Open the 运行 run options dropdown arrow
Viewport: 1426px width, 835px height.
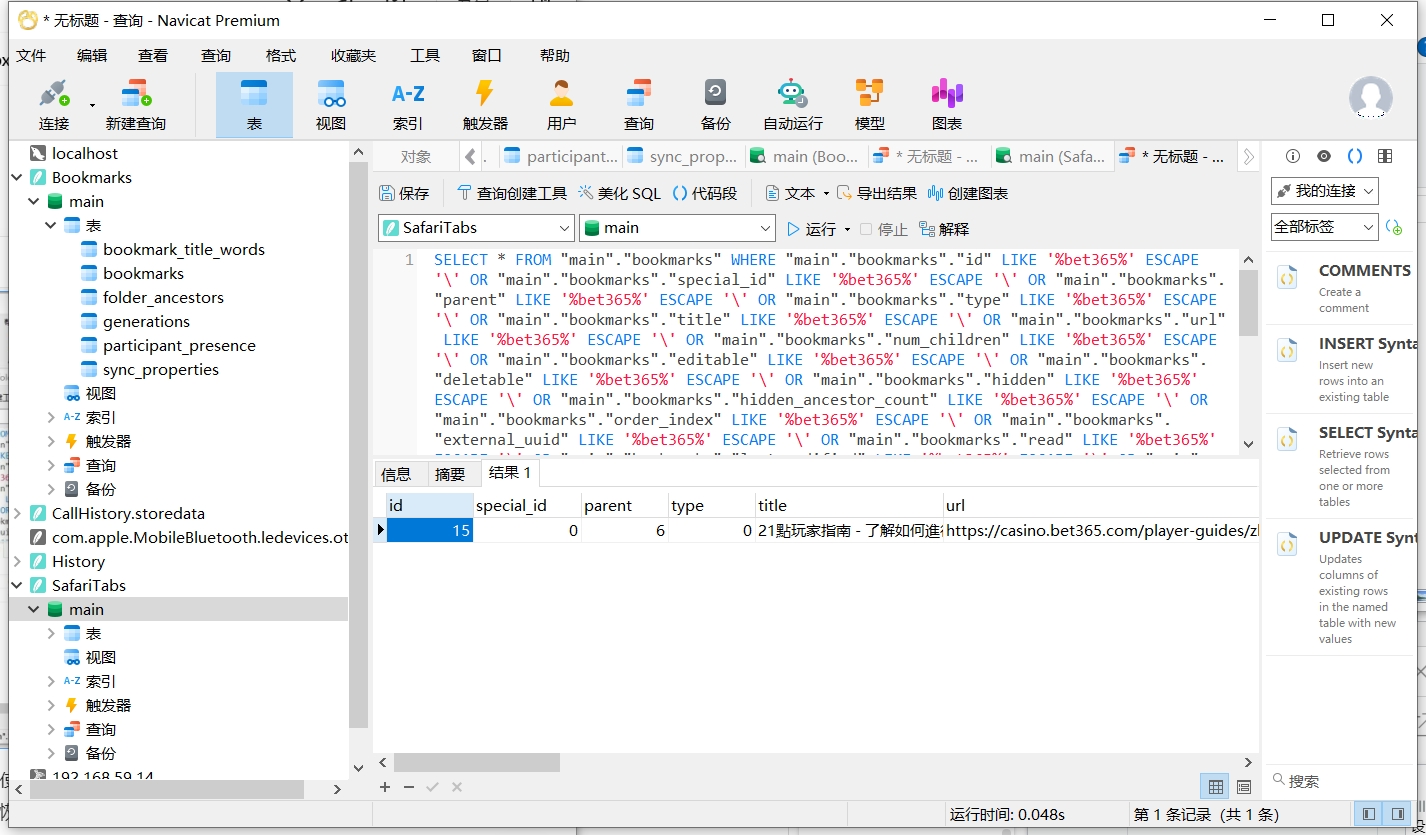[x=847, y=229]
